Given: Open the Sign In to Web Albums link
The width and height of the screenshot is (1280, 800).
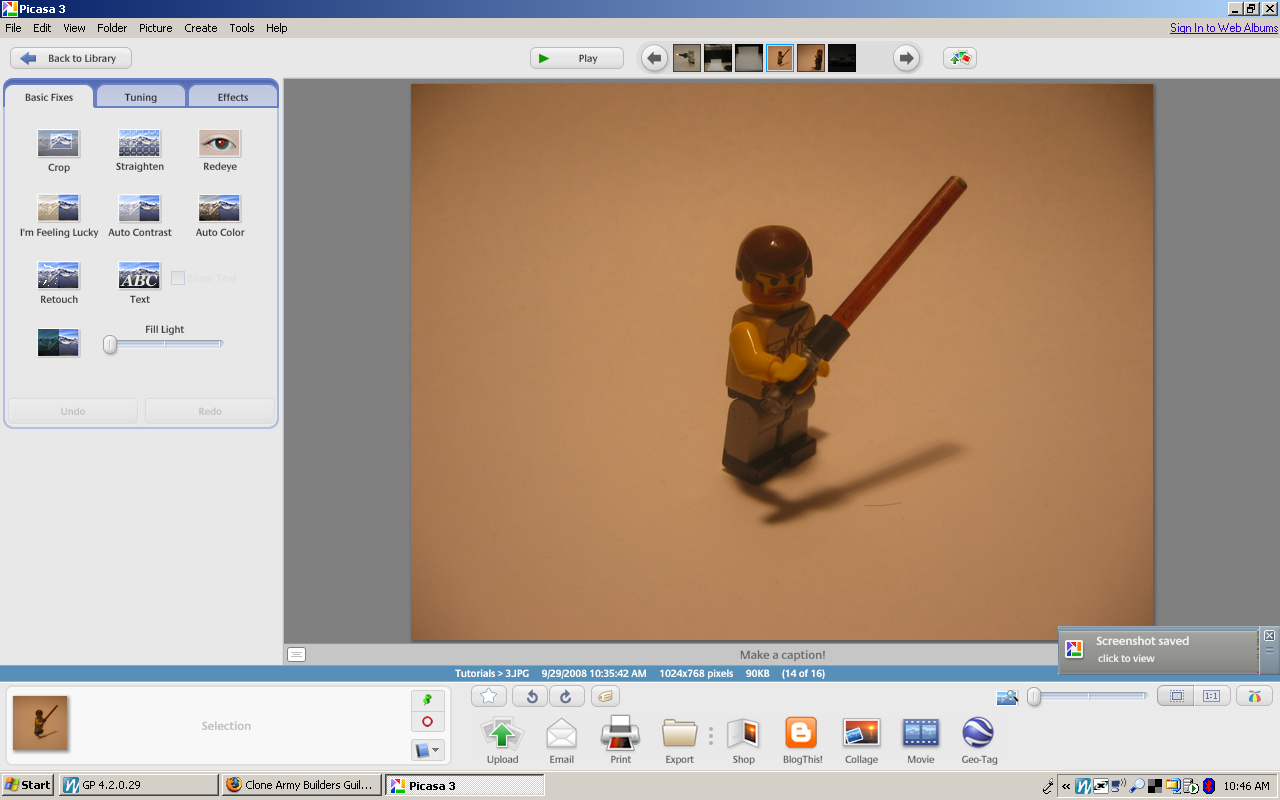Looking at the screenshot, I should click(x=1224, y=28).
